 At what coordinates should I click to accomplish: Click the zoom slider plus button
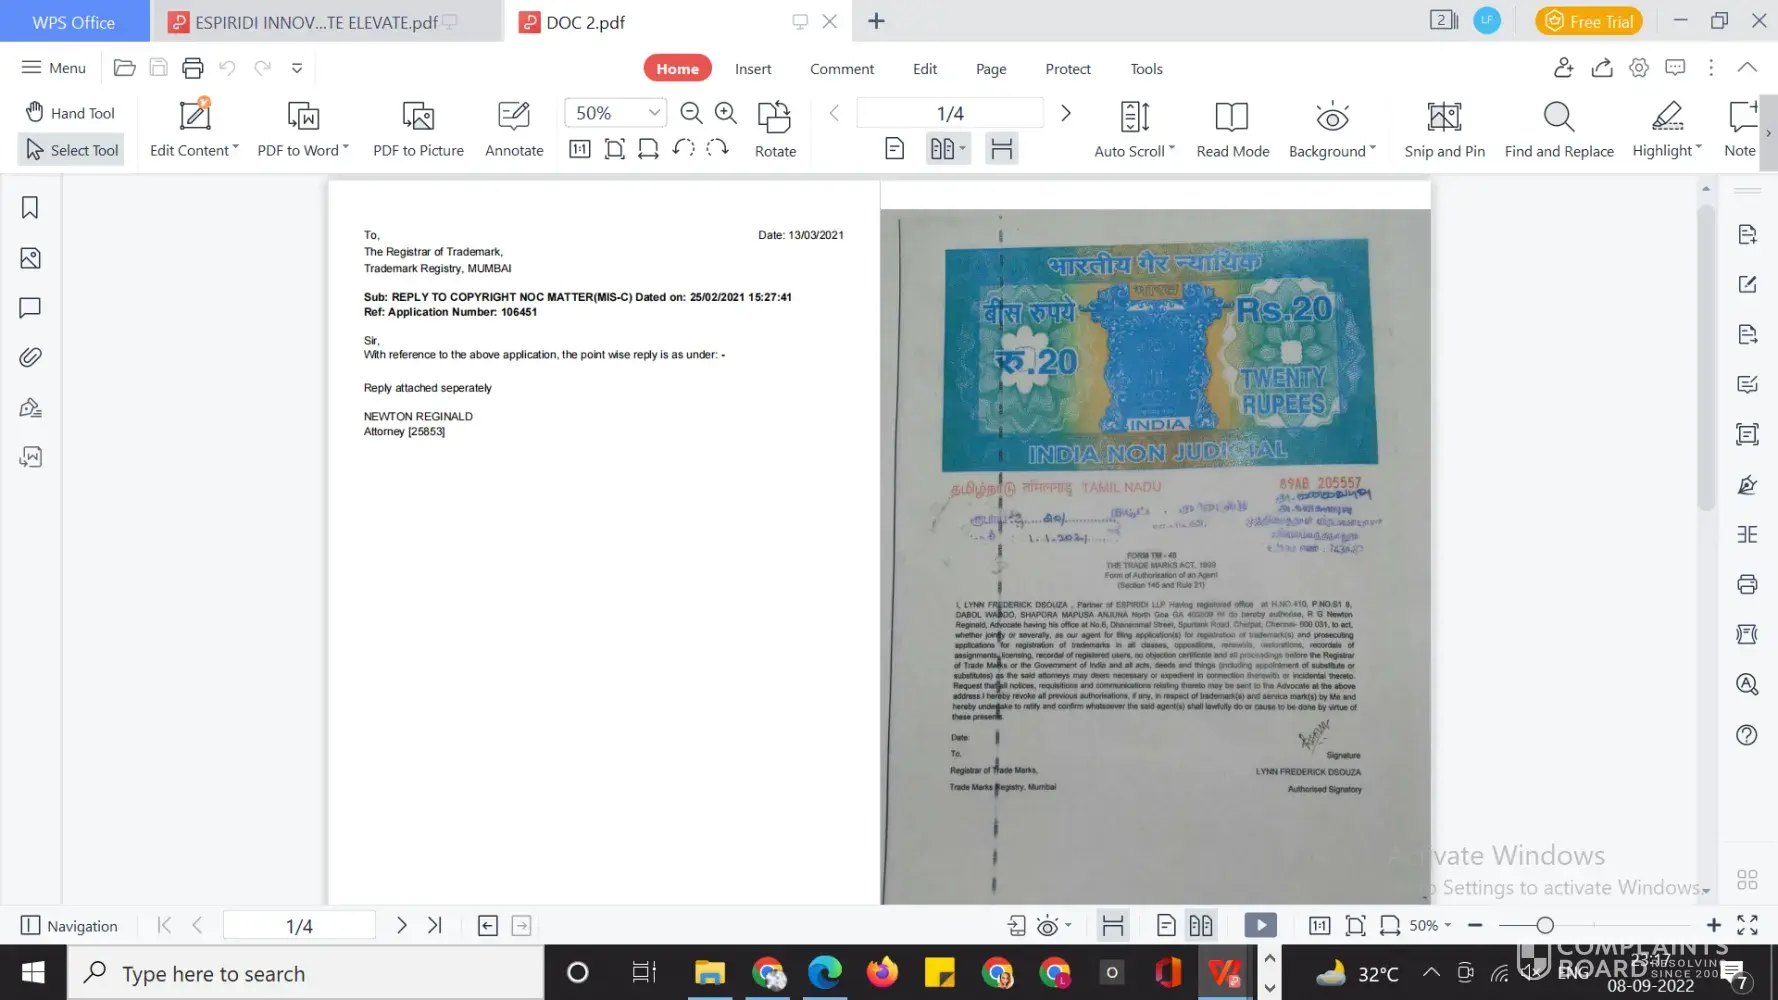pos(1713,925)
